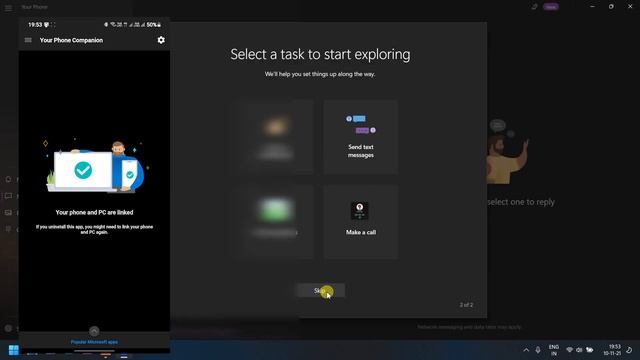Click the blurred upper-left task card
The height and width of the screenshot is (360, 640).
(x=276, y=137)
